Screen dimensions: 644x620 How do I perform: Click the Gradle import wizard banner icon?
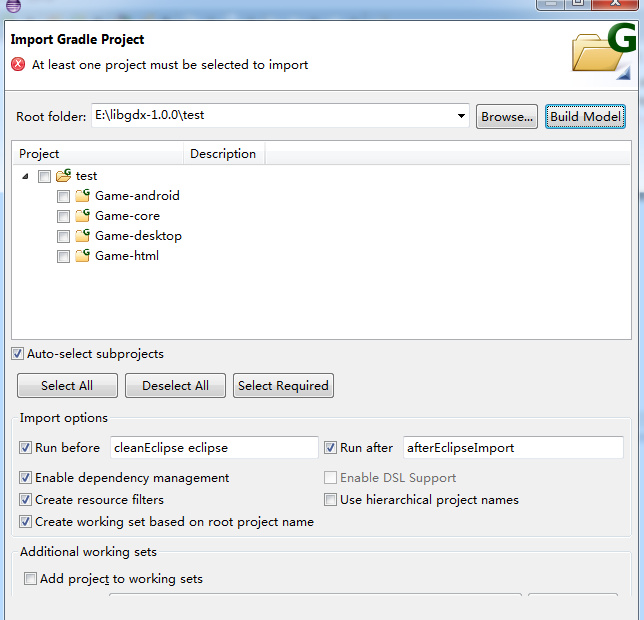pos(604,51)
